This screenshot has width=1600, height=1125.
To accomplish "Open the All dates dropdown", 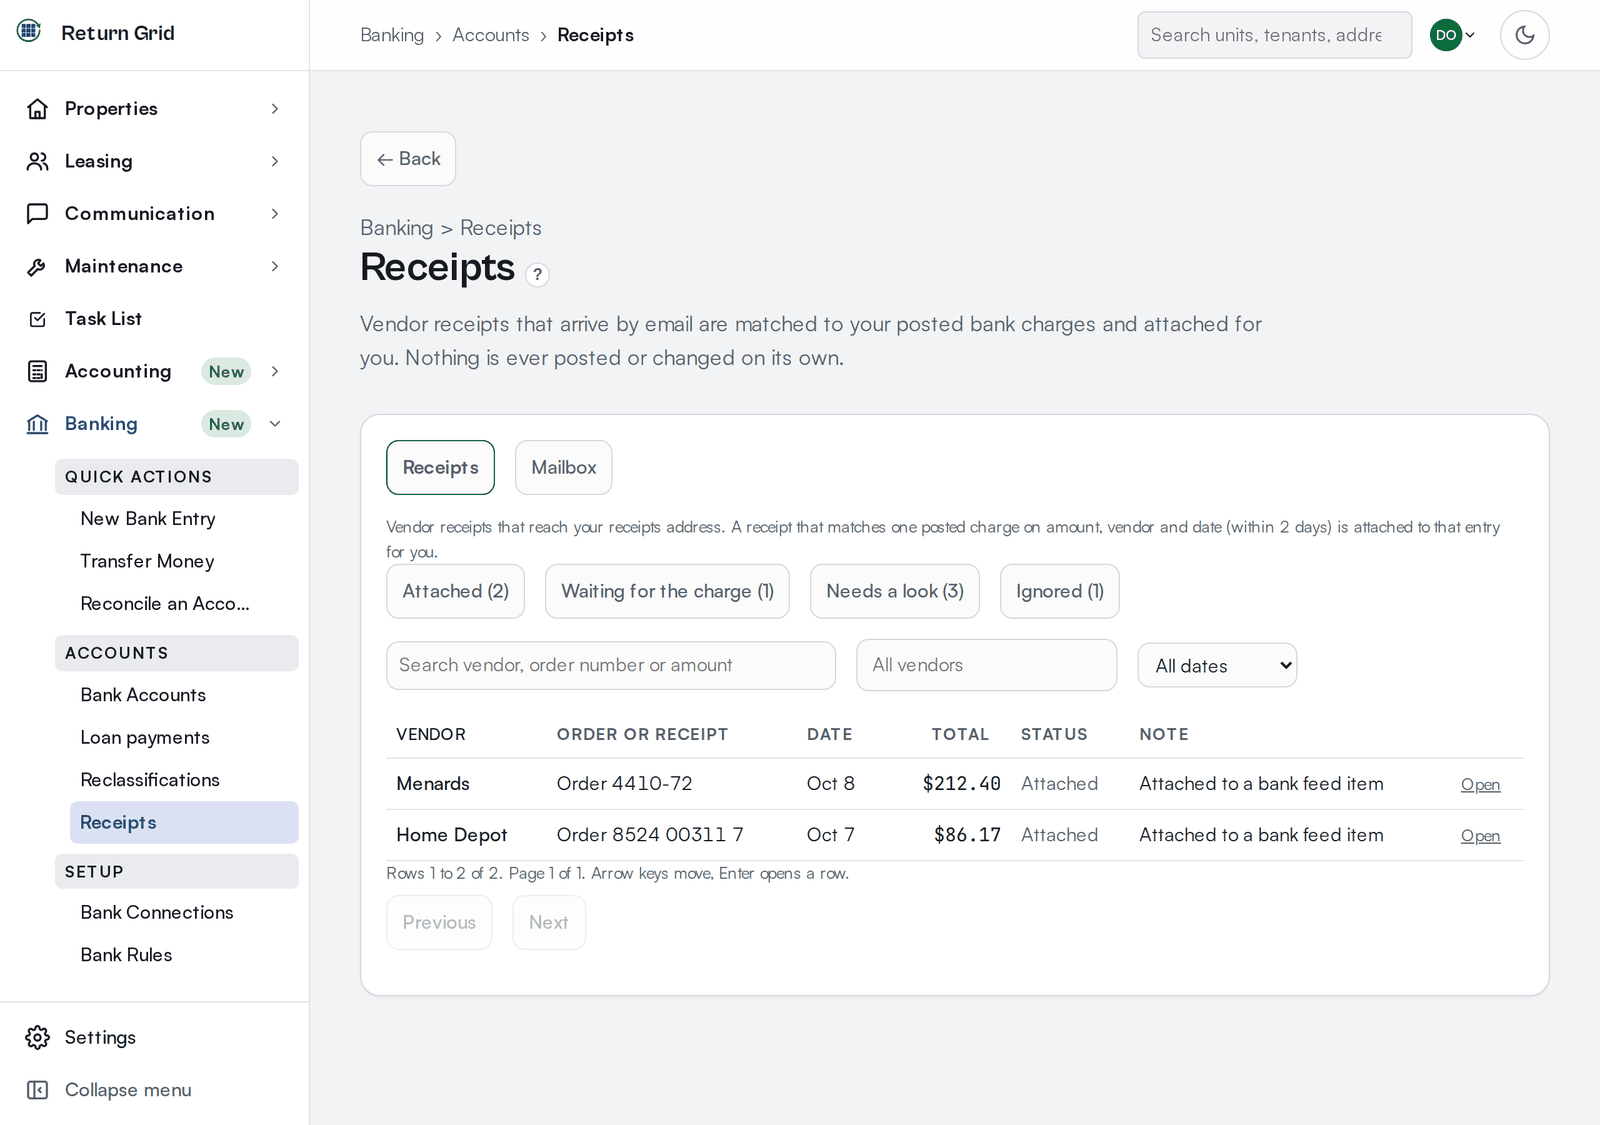I will 1217,666.
